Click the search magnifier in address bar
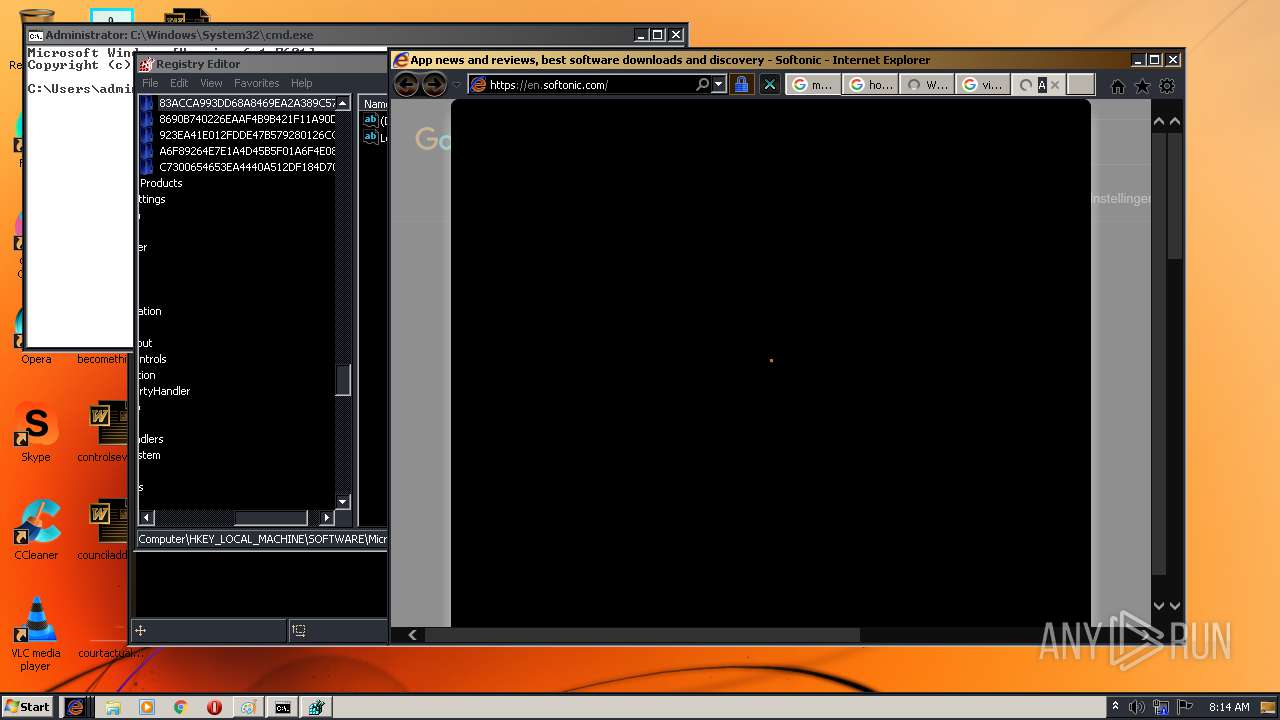Image resolution: width=1280 pixels, height=720 pixels. point(703,85)
